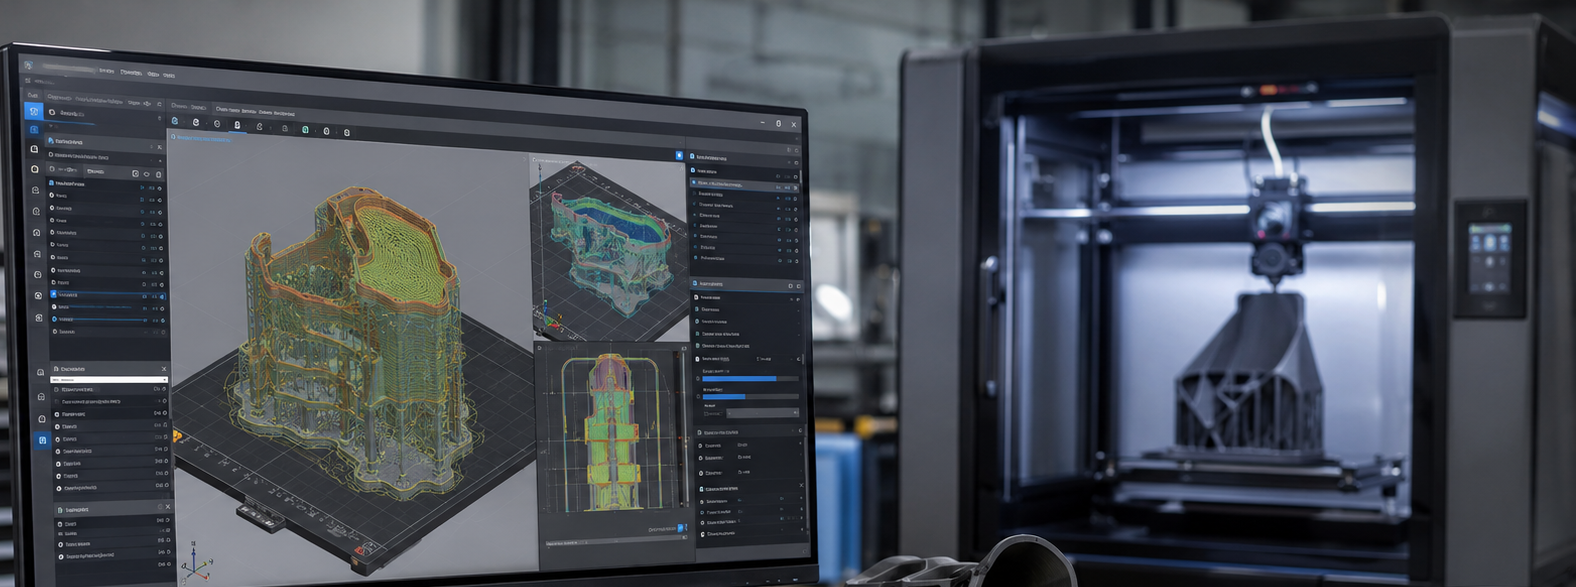1576x587 pixels.
Task: Click the axis gizmo in main viewport corner
Action: pyautogui.click(x=196, y=565)
